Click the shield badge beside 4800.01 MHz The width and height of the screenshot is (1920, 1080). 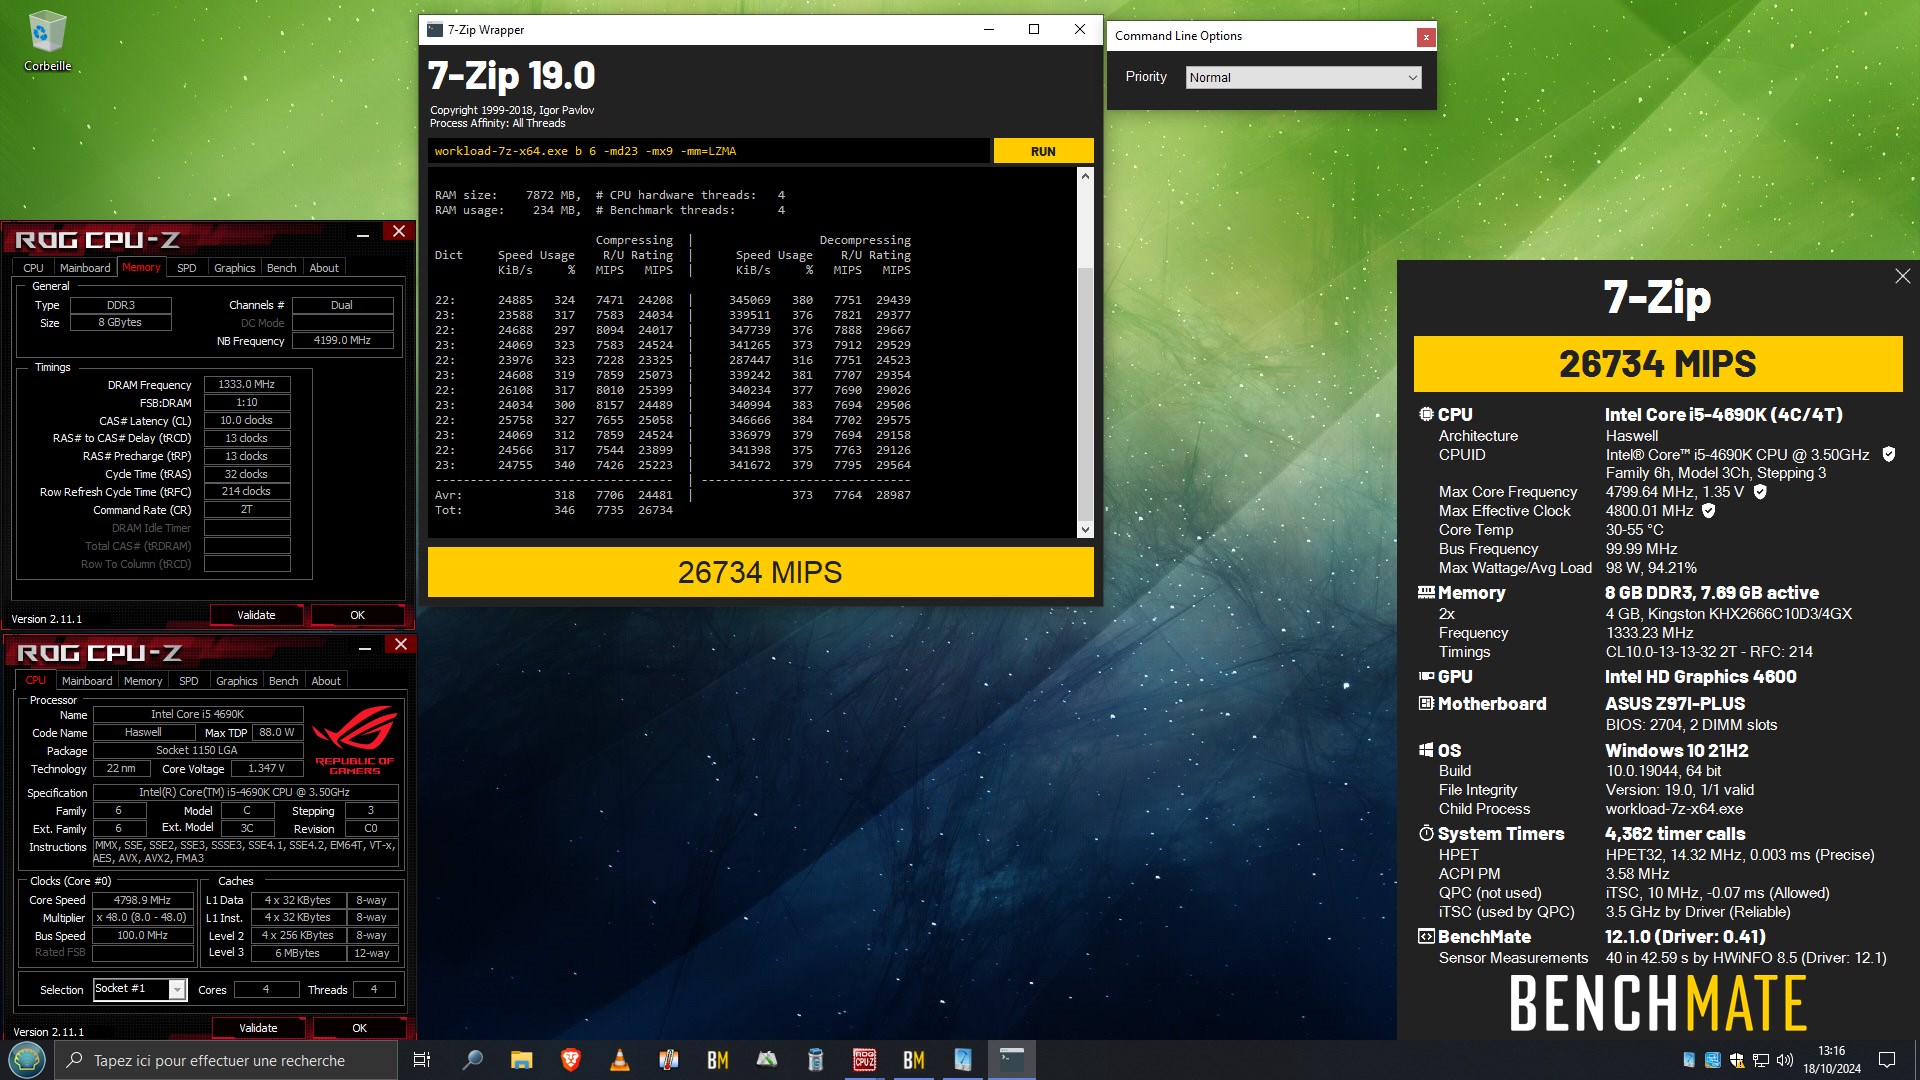(1709, 510)
